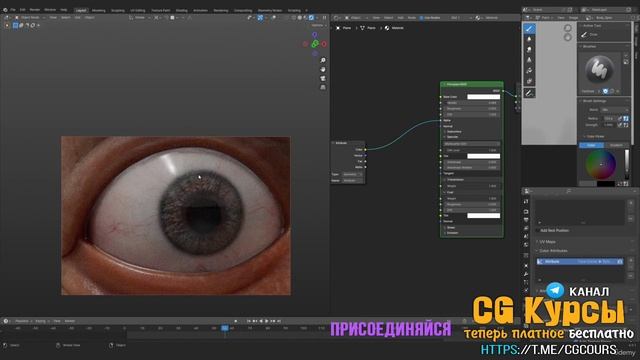The image size is (640, 360).
Task: Click the blue Z axis on navigation gizmo
Action: (x=315, y=35)
